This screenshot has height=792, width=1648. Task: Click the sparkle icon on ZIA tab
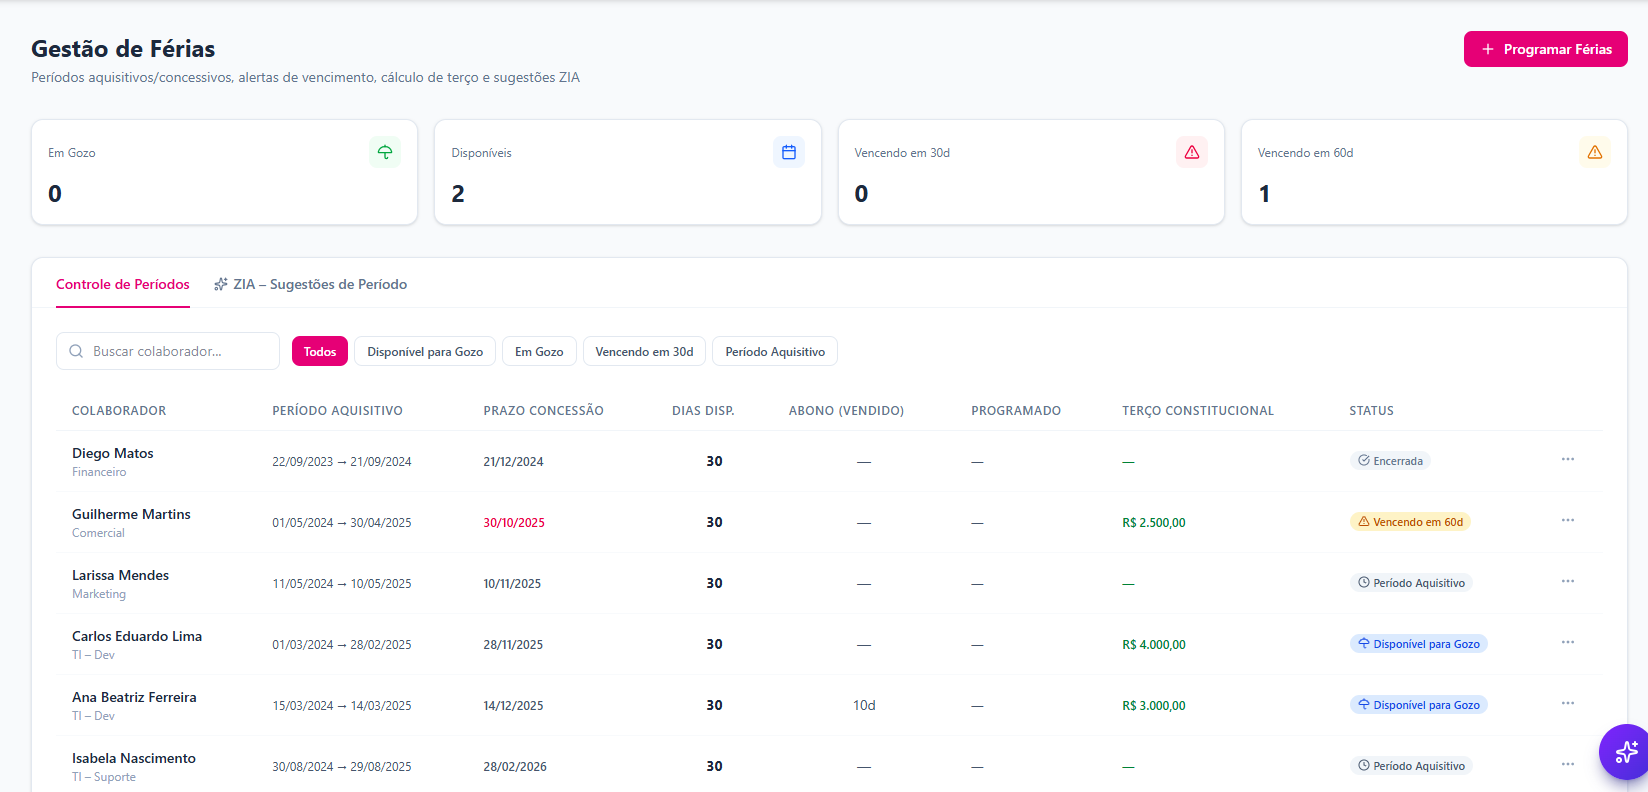[221, 284]
